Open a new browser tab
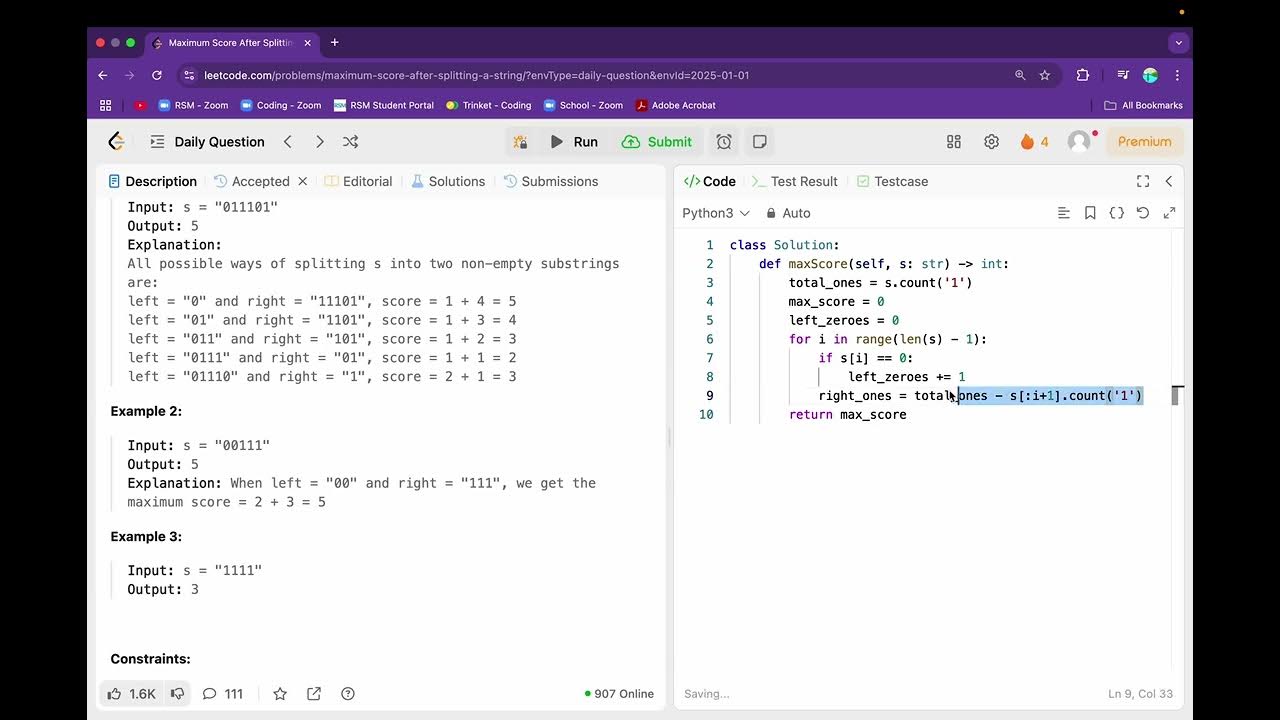1280x720 pixels. (x=335, y=43)
